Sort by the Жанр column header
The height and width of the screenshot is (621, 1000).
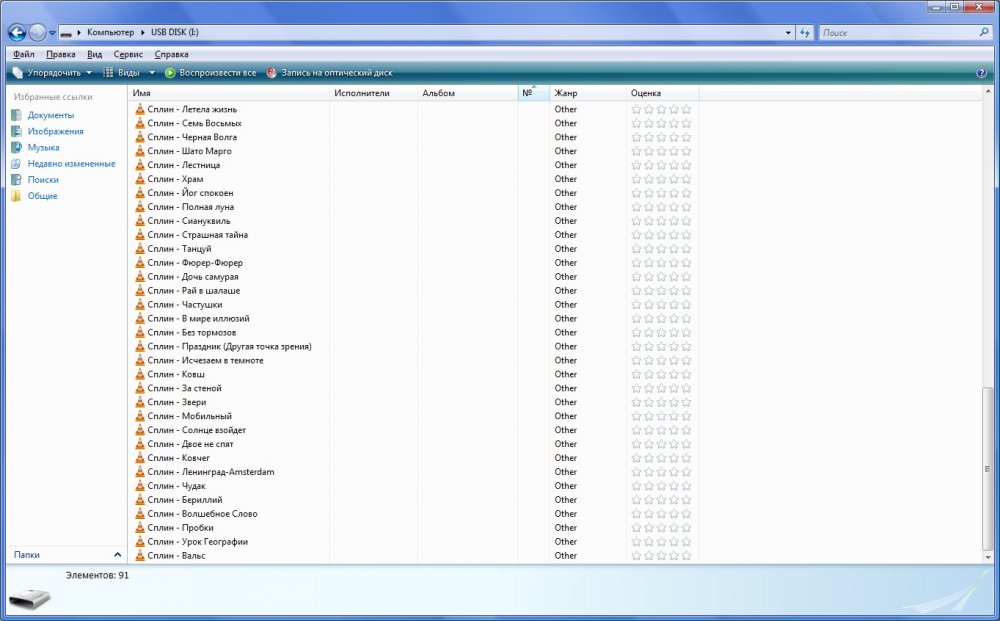point(586,93)
